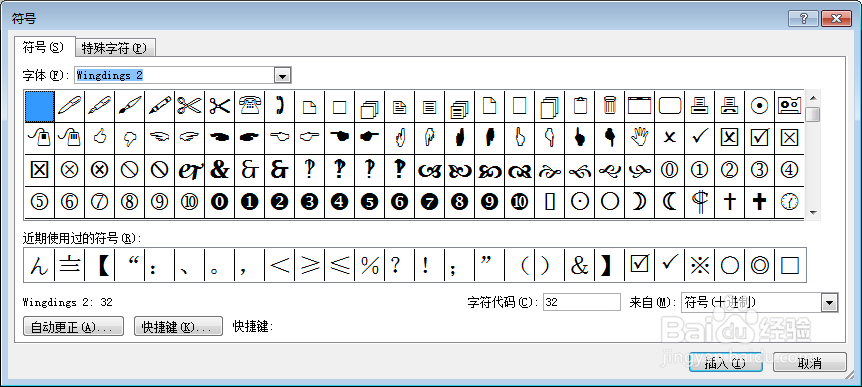The image size is (862, 387).
Task: Select the recent ampersand symbol
Action: tap(579, 265)
